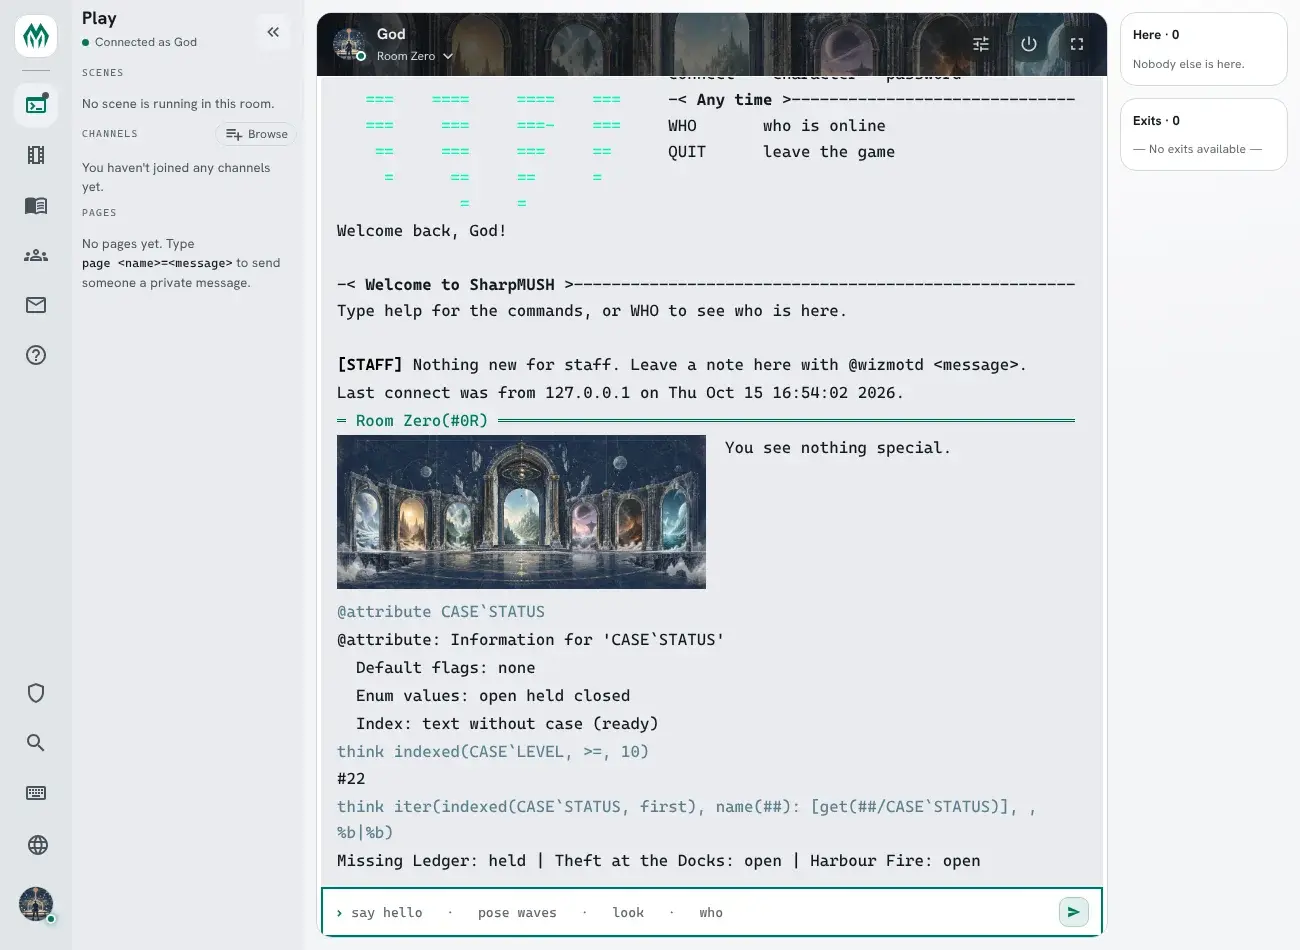
Task: Open the book wiki sidebar icon
Action: (x=36, y=205)
